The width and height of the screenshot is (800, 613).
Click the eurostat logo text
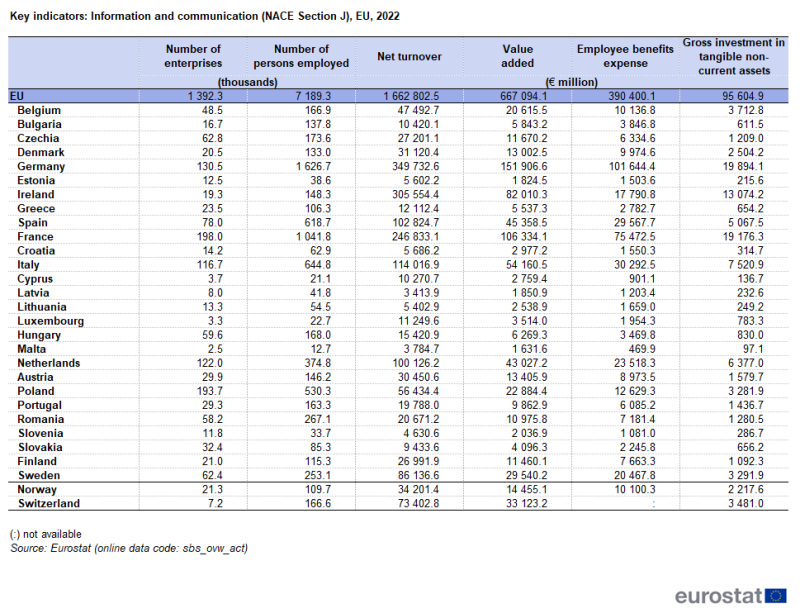pos(718,597)
